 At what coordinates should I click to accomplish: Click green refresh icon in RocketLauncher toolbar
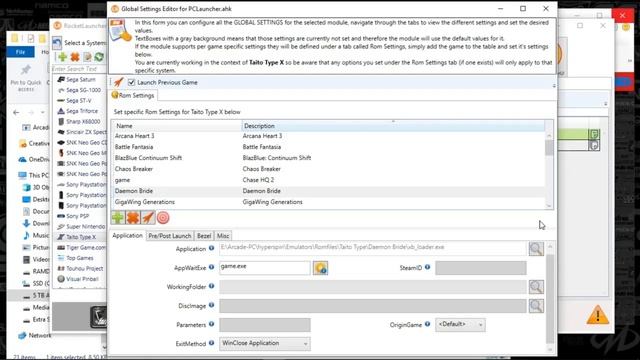99,57
